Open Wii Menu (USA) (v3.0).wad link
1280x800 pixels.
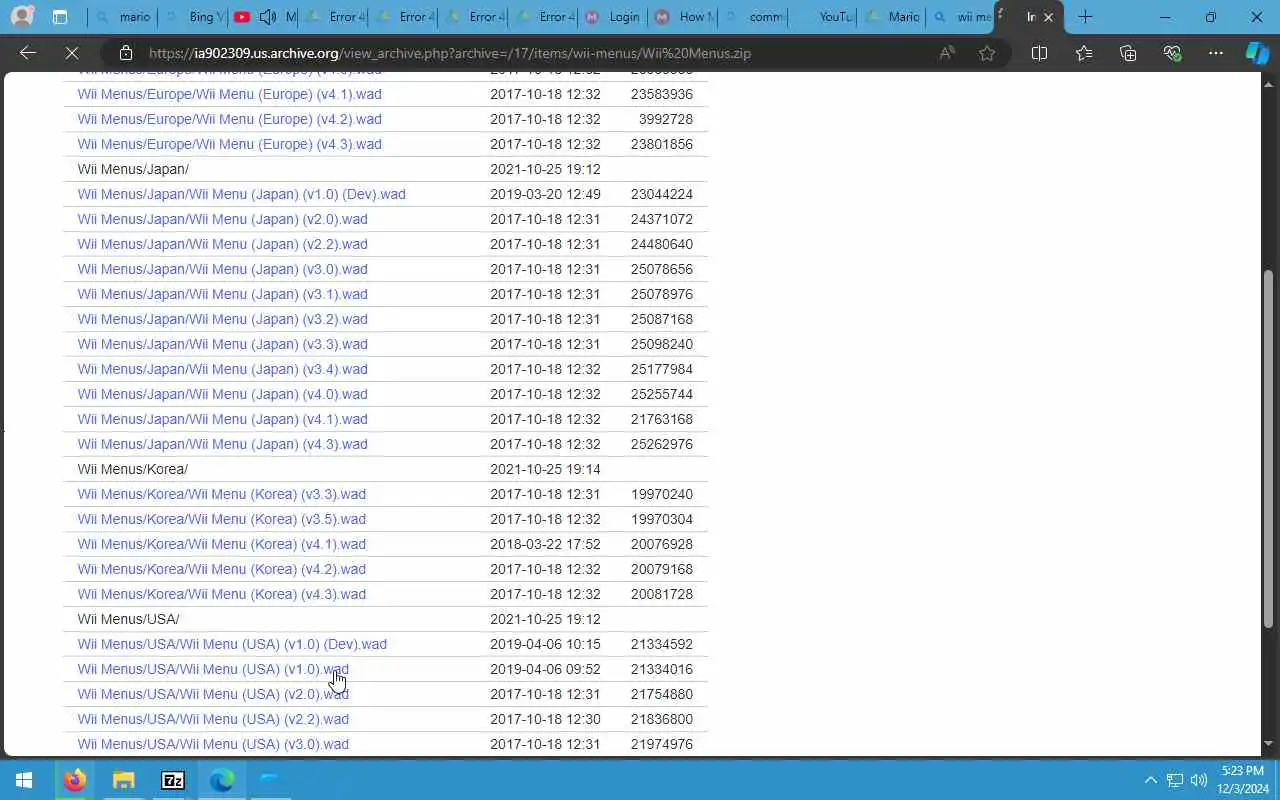pos(213,744)
